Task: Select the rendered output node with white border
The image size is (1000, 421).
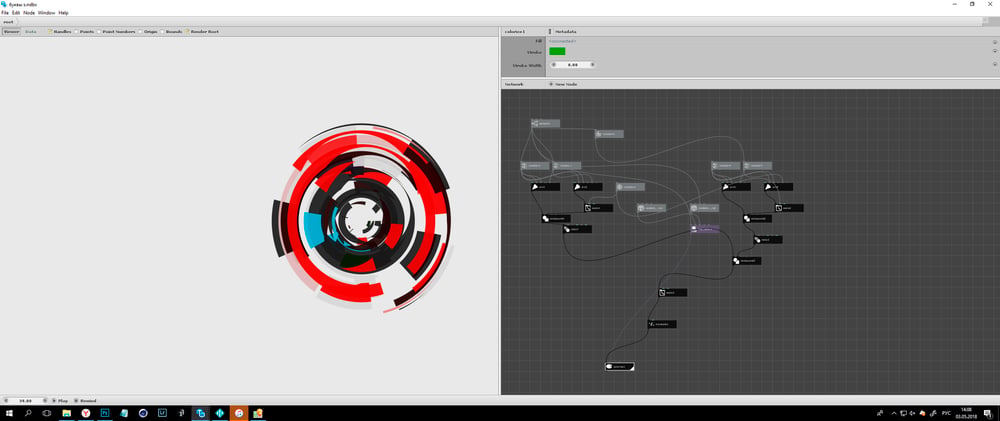Action: coord(619,366)
